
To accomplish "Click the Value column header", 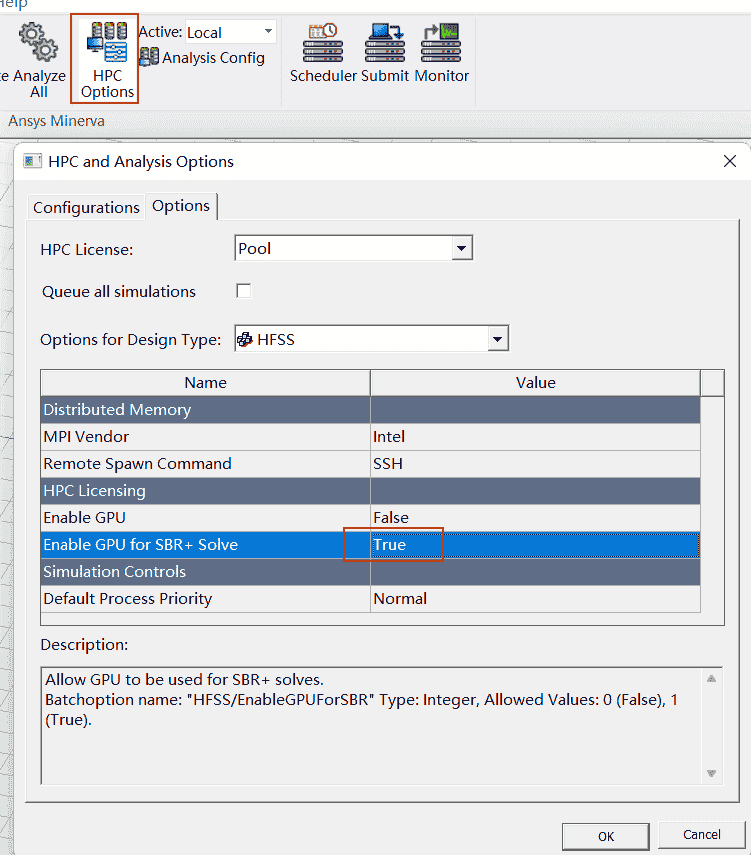I will [x=536, y=383].
